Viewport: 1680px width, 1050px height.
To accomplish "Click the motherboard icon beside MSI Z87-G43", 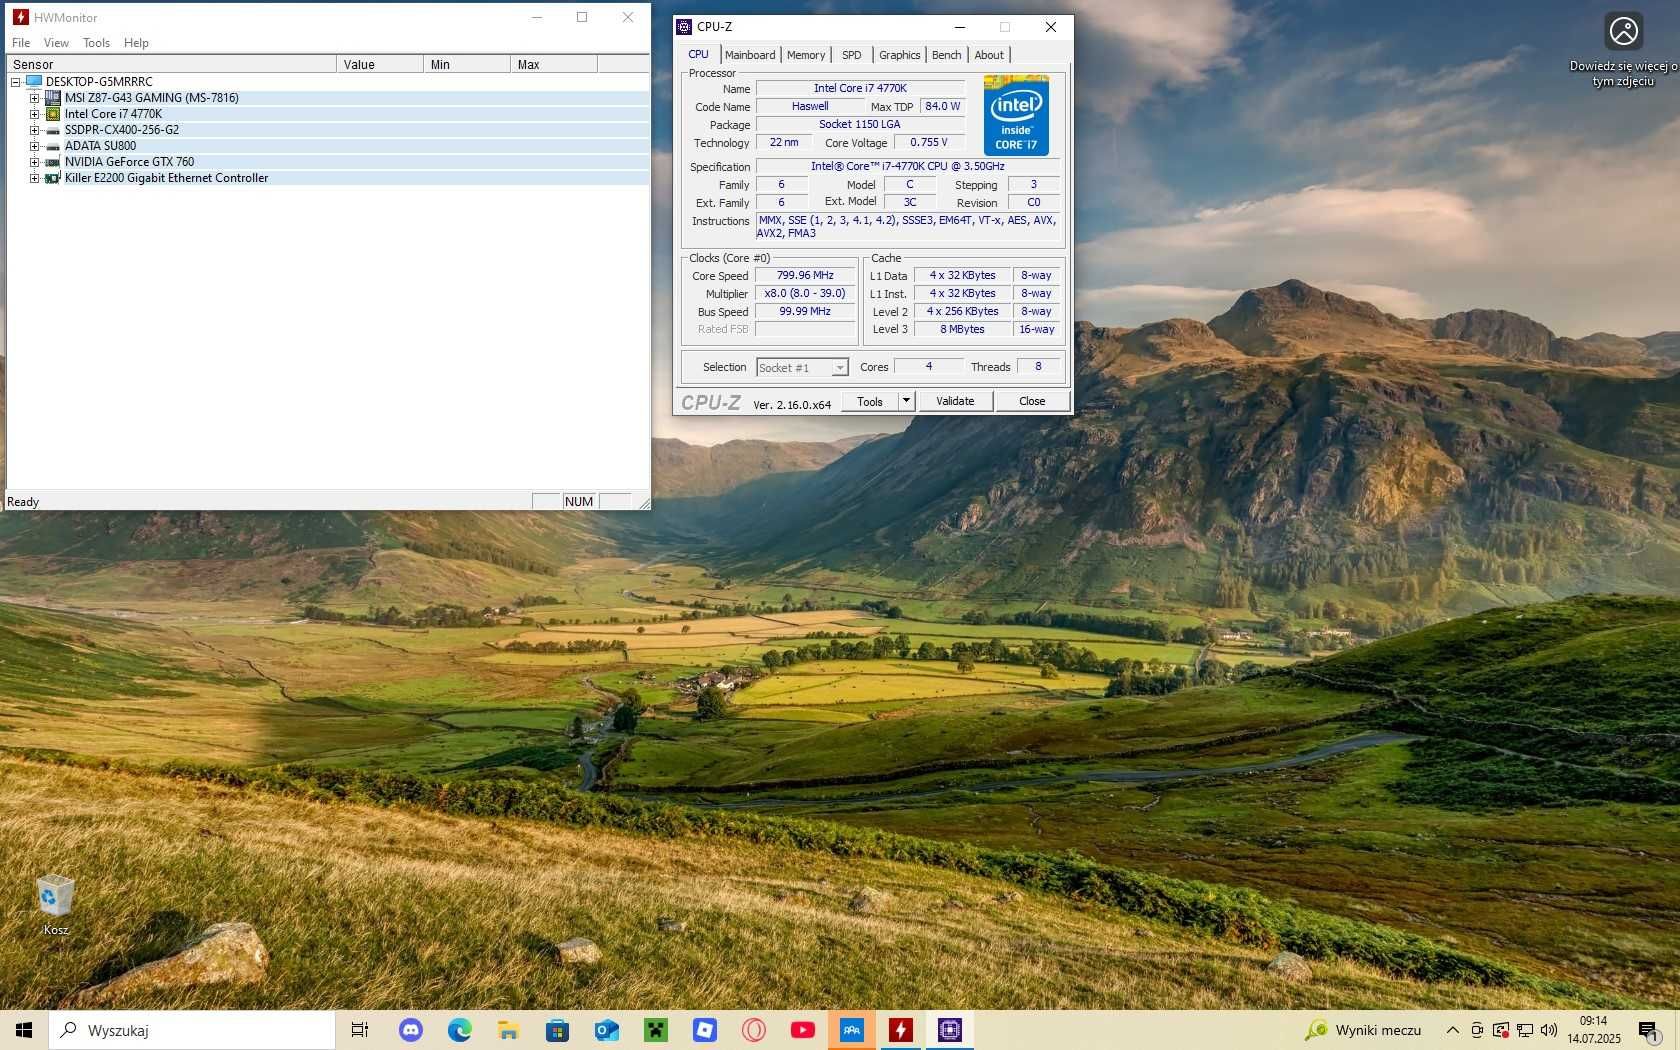I will (x=53, y=98).
